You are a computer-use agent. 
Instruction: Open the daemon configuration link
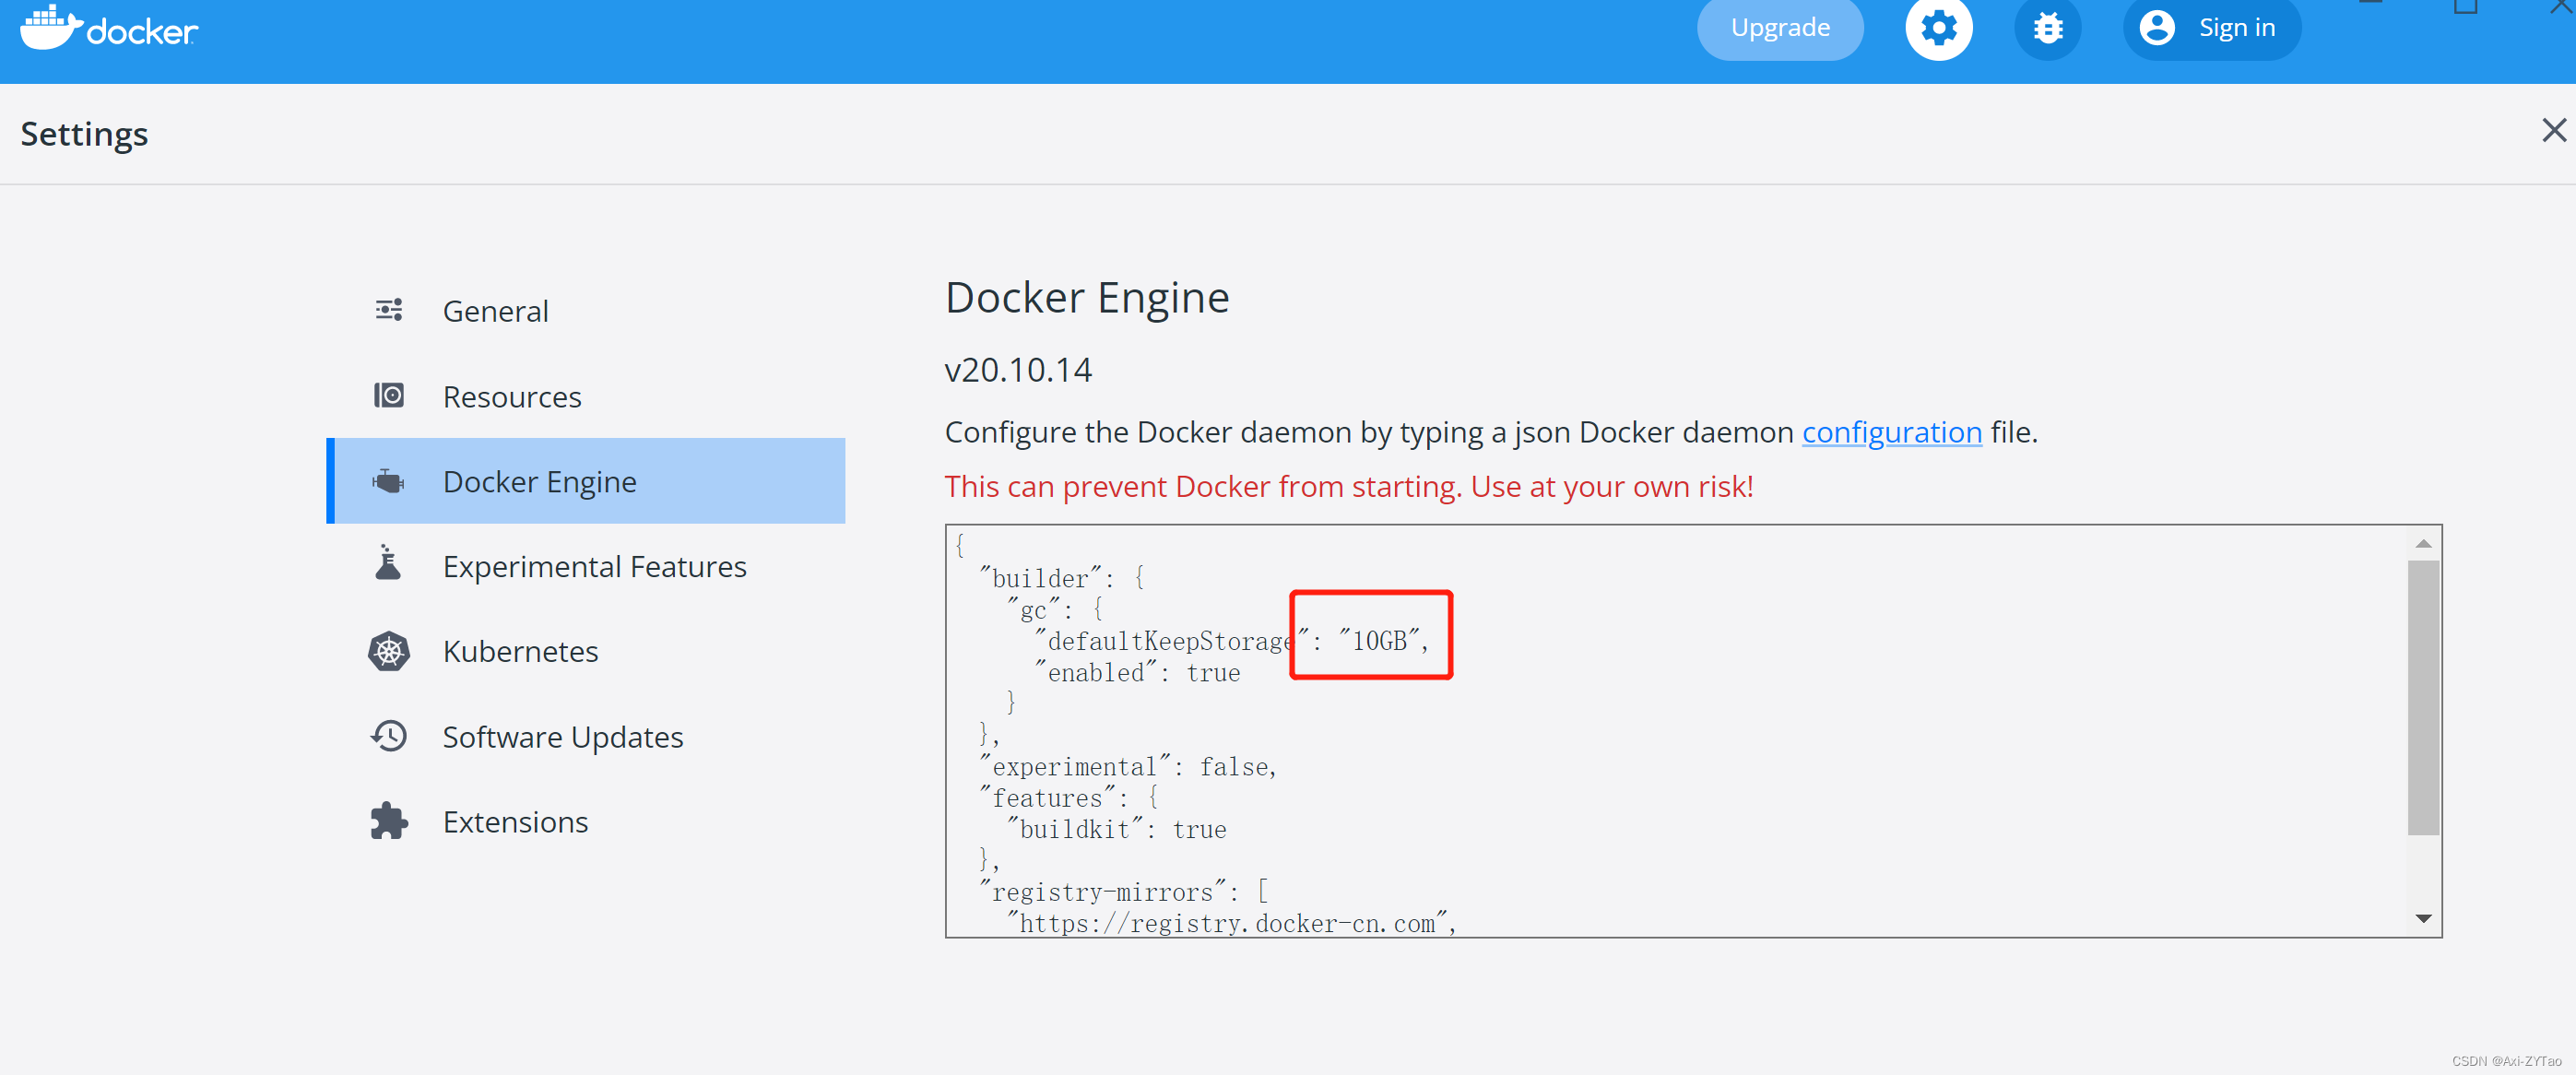1890,432
